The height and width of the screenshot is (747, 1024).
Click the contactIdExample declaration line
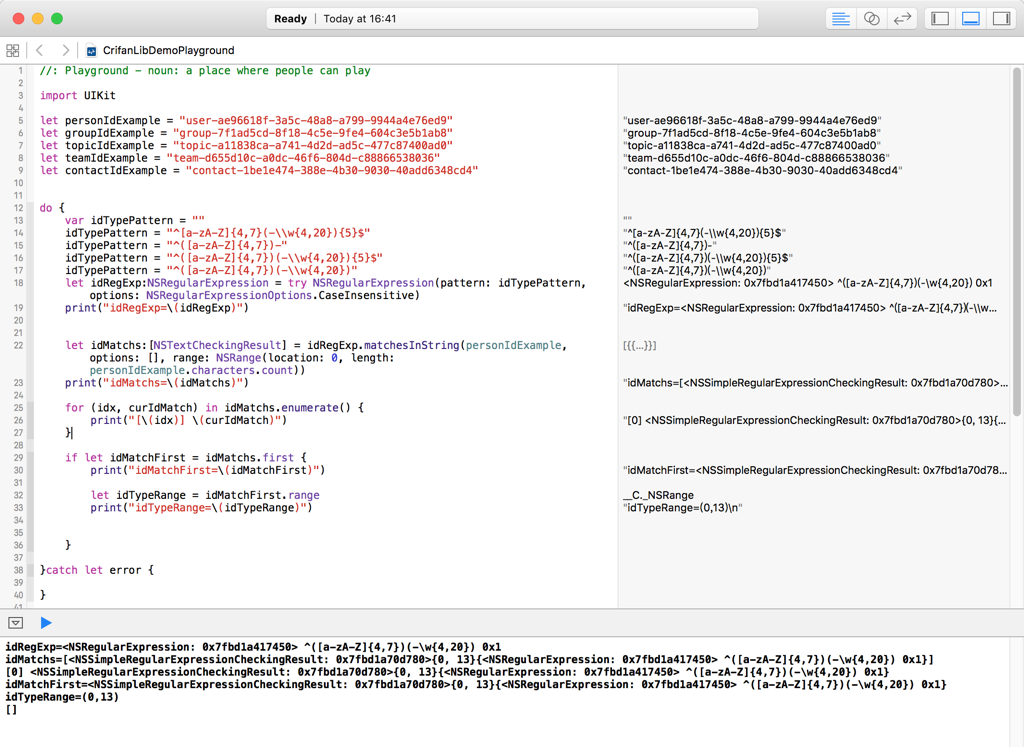pyautogui.click(x=259, y=170)
